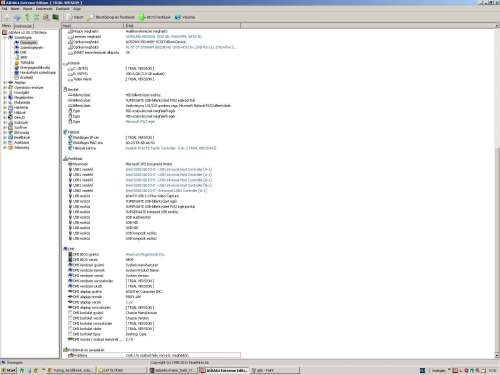Viewport: 500px width, 375px height.
Task: Open the Eszközök menu
Action: tap(63, 9)
